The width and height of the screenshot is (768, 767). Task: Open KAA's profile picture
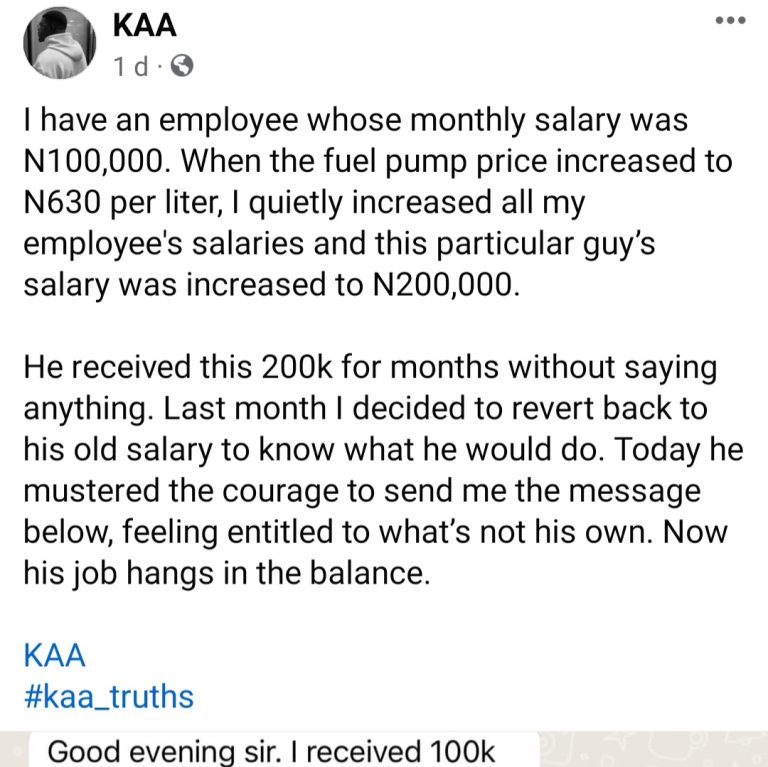pyautogui.click(x=63, y=43)
